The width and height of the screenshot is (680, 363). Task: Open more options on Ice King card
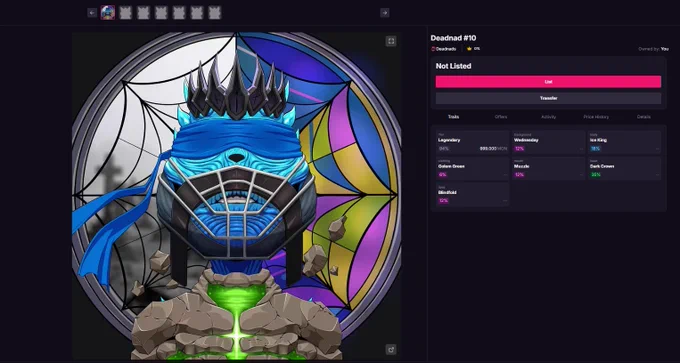(657, 149)
